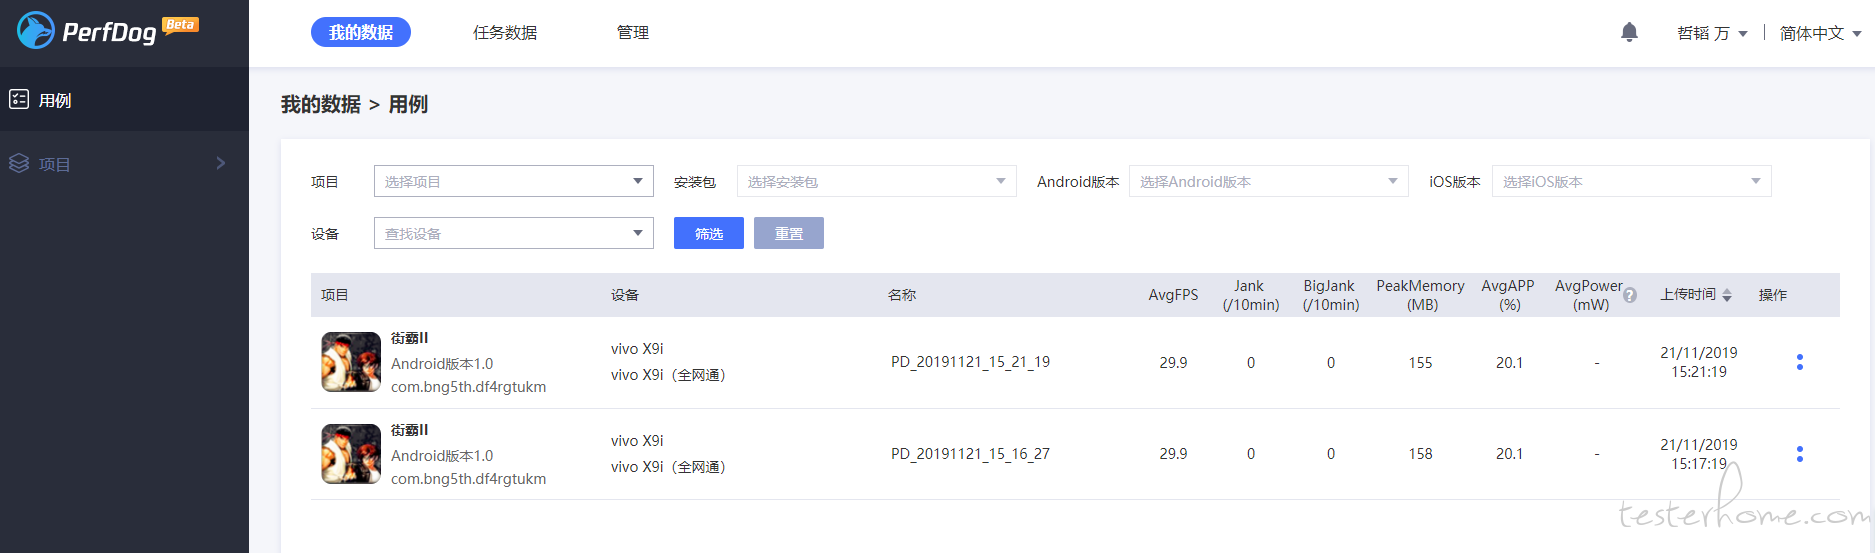Expand the 项目 sidebar chevron
Viewport: 1875px width, 553px height.
pos(221,163)
